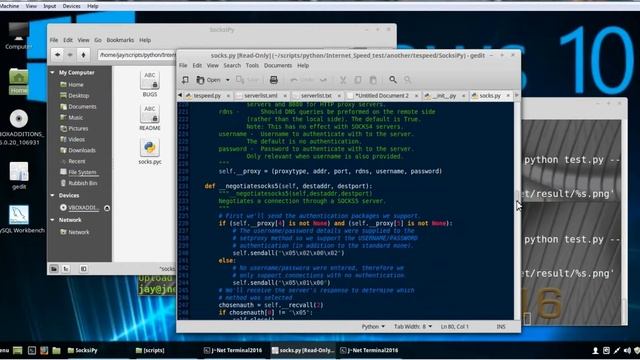Open the Python language dropdown in status bar
The height and width of the screenshot is (360, 640).
point(373,327)
